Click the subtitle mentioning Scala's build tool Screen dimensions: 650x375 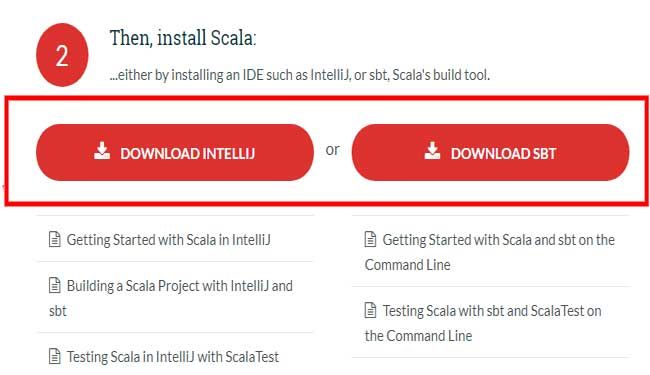[x=300, y=75]
